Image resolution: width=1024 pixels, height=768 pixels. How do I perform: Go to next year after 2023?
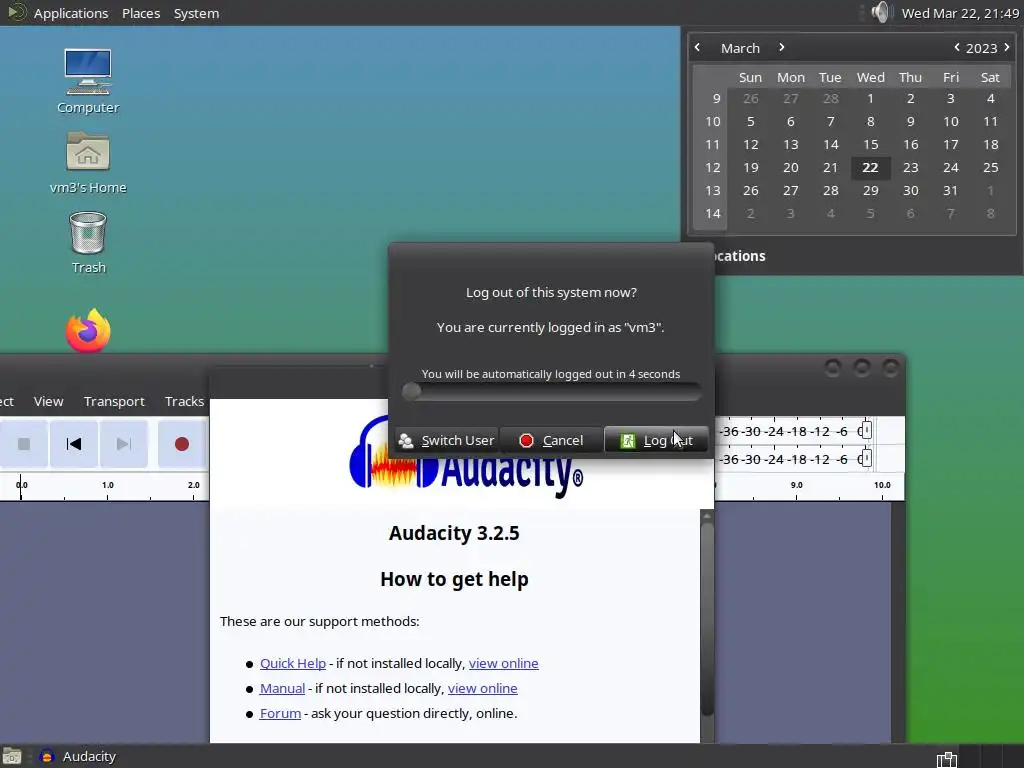click(x=1007, y=47)
